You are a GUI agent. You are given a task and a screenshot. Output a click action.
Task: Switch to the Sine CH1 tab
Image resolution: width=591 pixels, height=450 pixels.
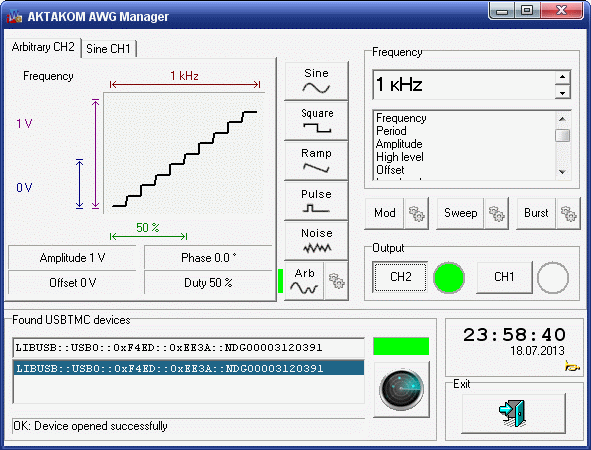coord(108,49)
